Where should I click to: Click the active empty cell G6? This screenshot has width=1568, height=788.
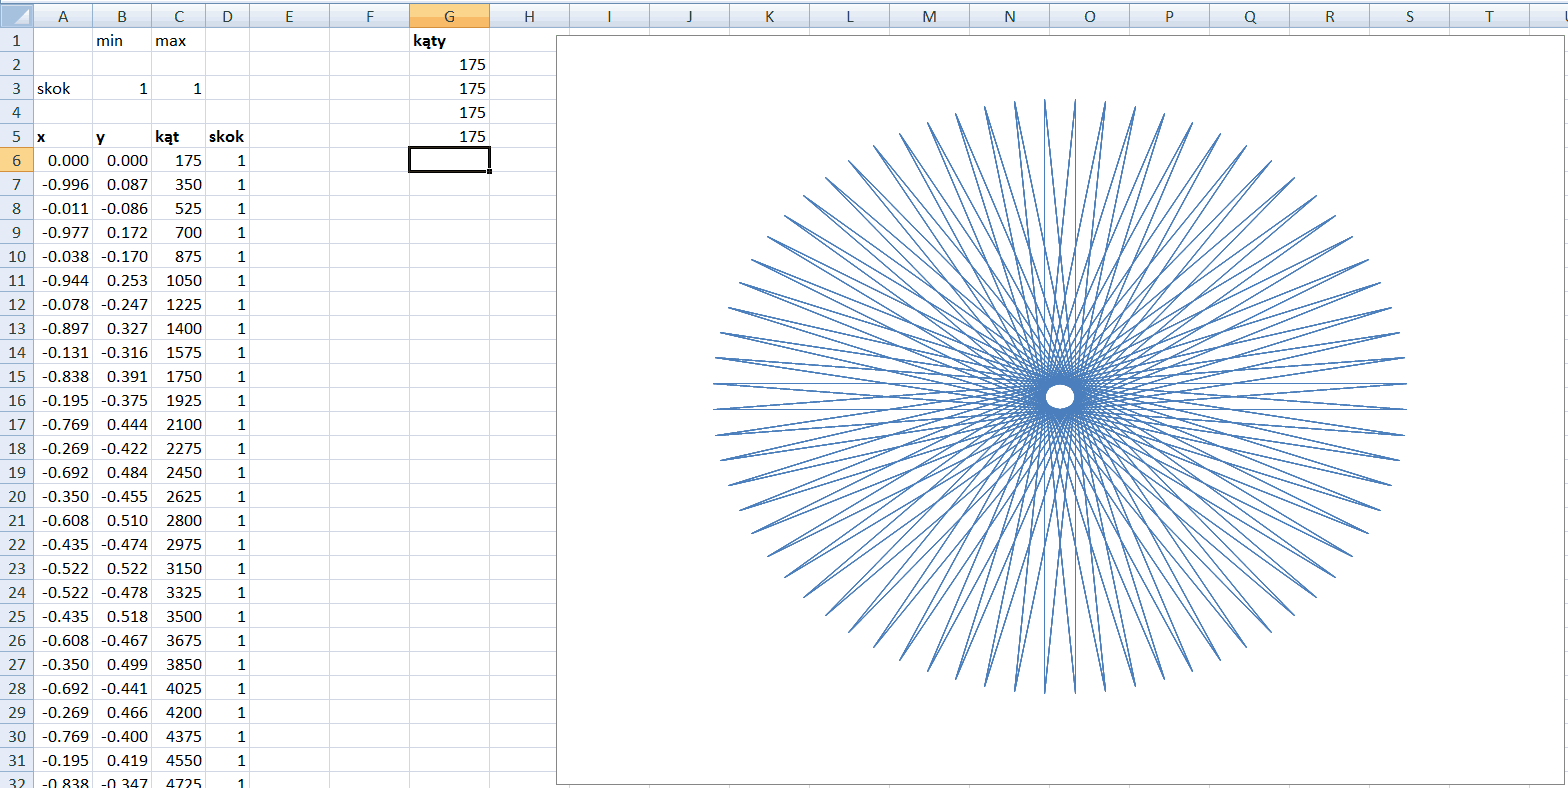tap(449, 160)
